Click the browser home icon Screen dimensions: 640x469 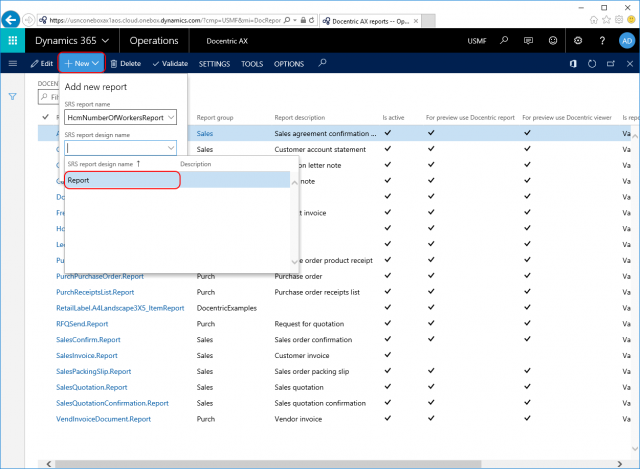594,20
